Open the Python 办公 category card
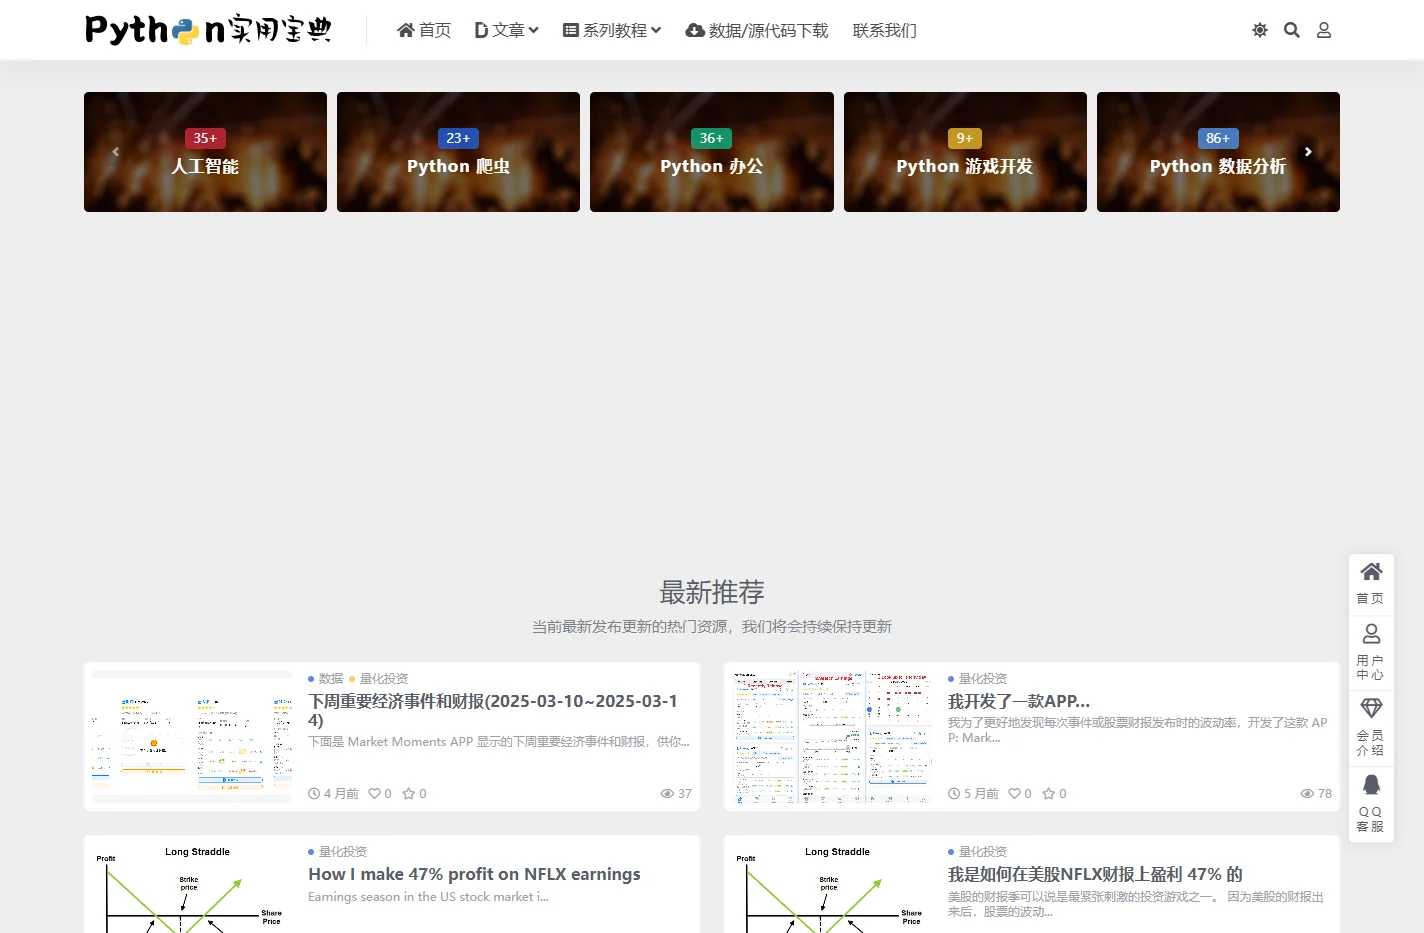 712,152
